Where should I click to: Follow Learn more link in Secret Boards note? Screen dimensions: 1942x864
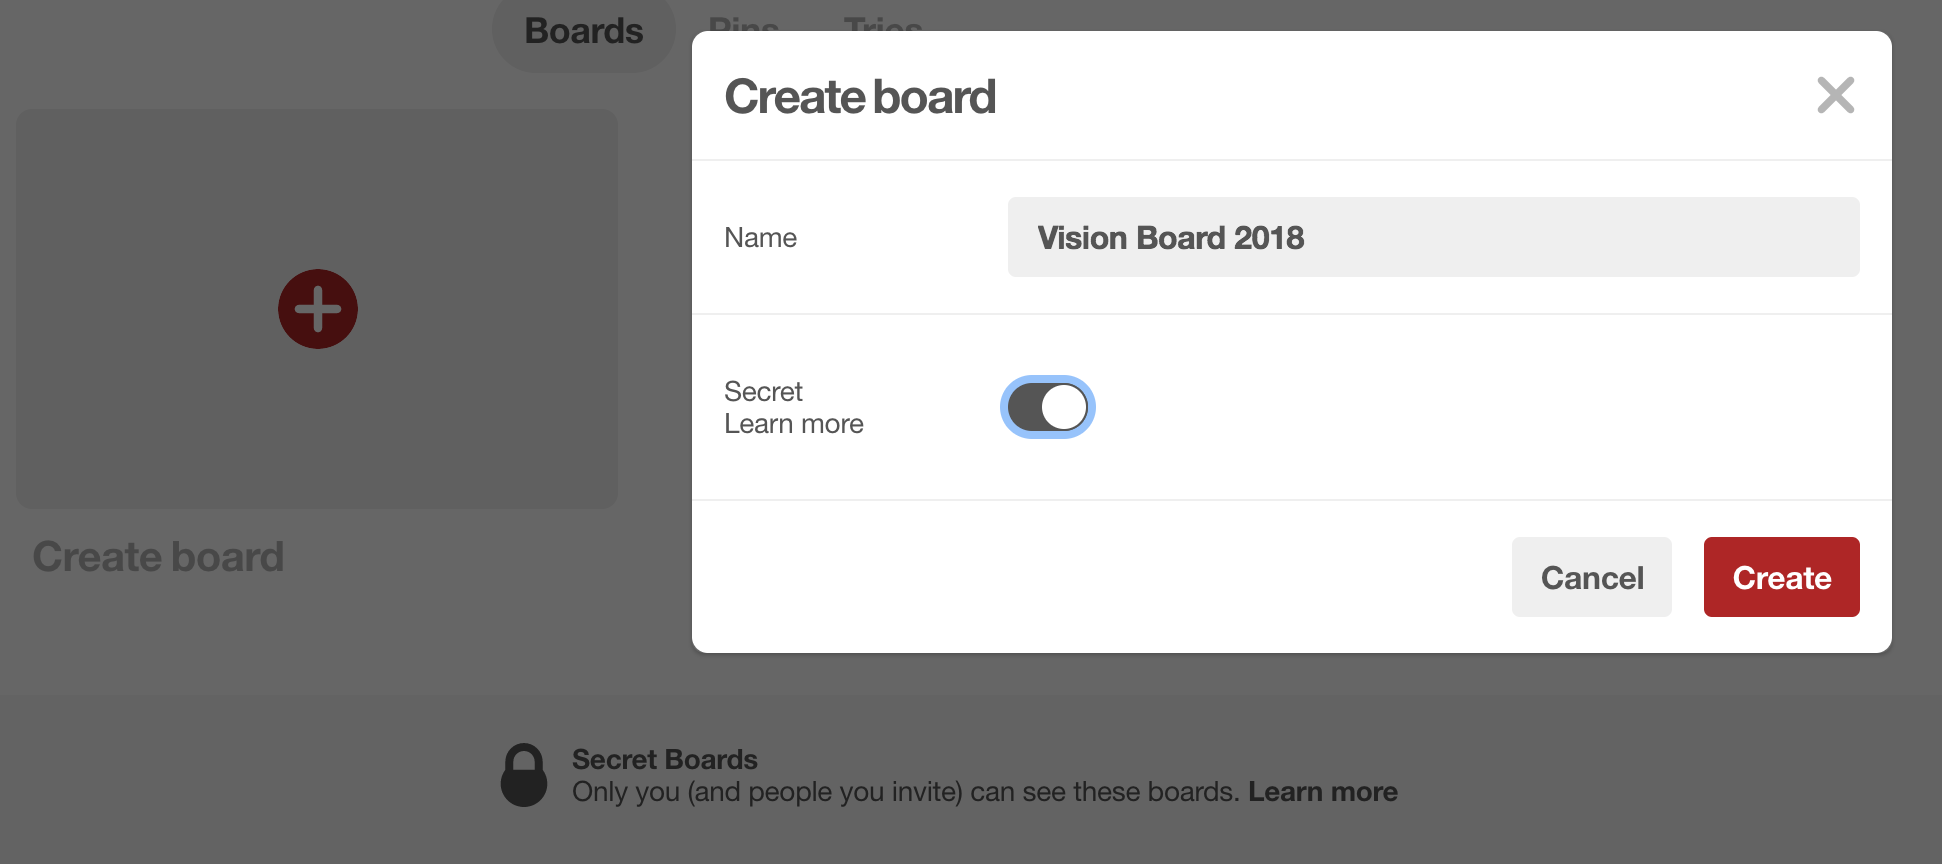[x=1322, y=792]
